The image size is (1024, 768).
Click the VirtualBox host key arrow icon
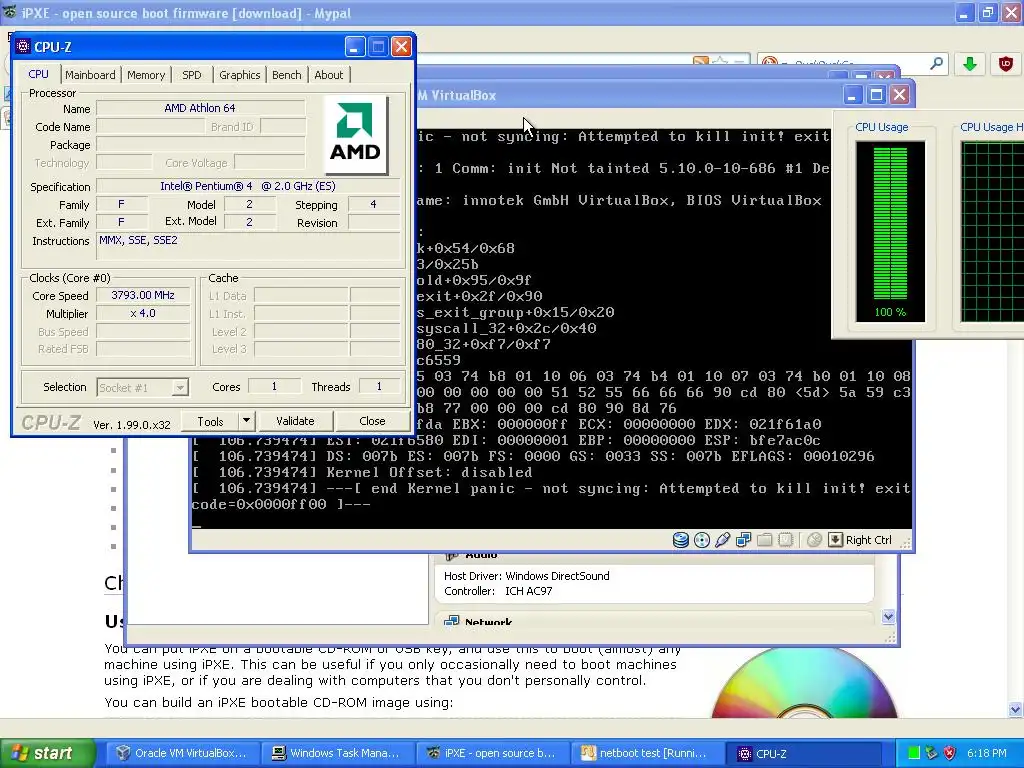point(835,539)
